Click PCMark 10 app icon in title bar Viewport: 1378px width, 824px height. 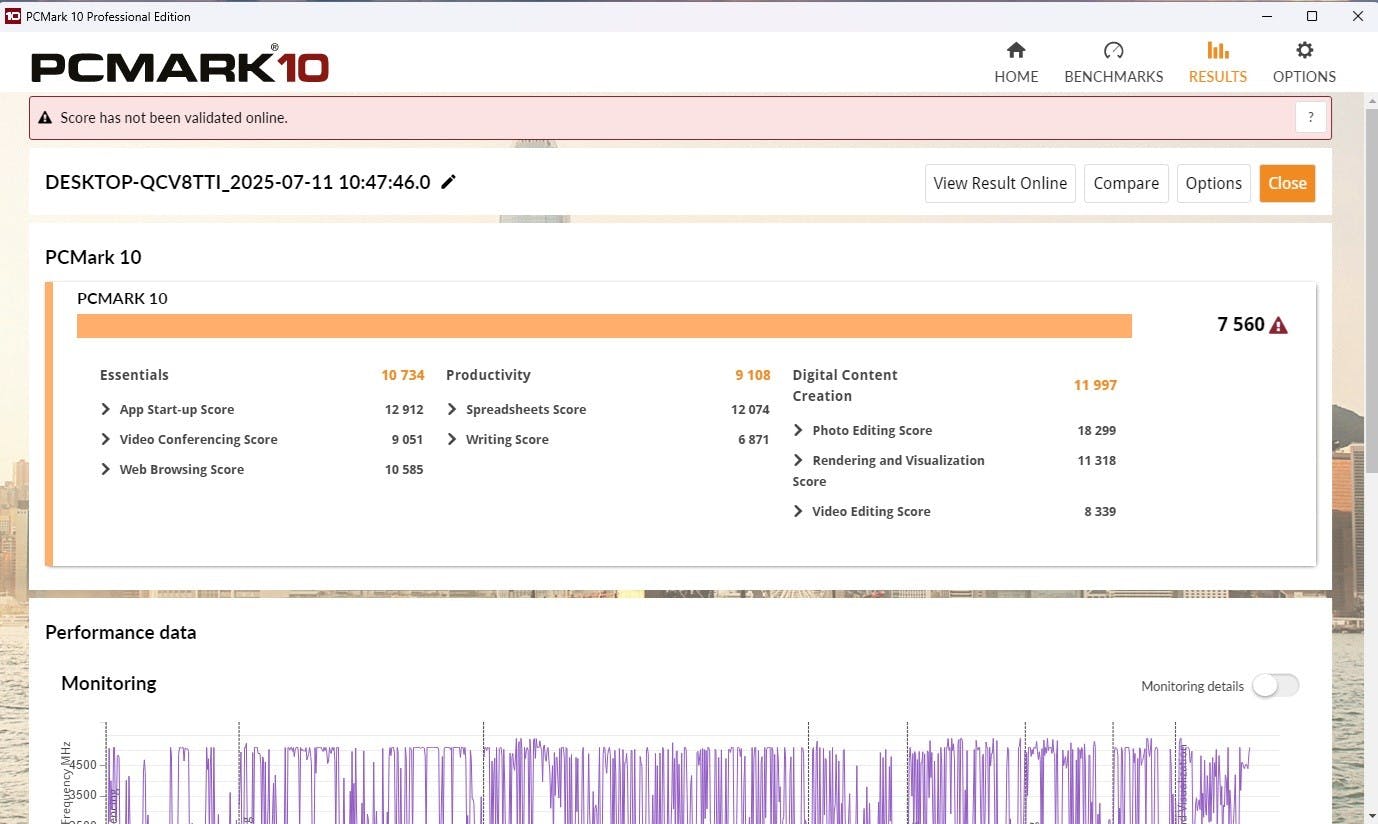[12, 16]
